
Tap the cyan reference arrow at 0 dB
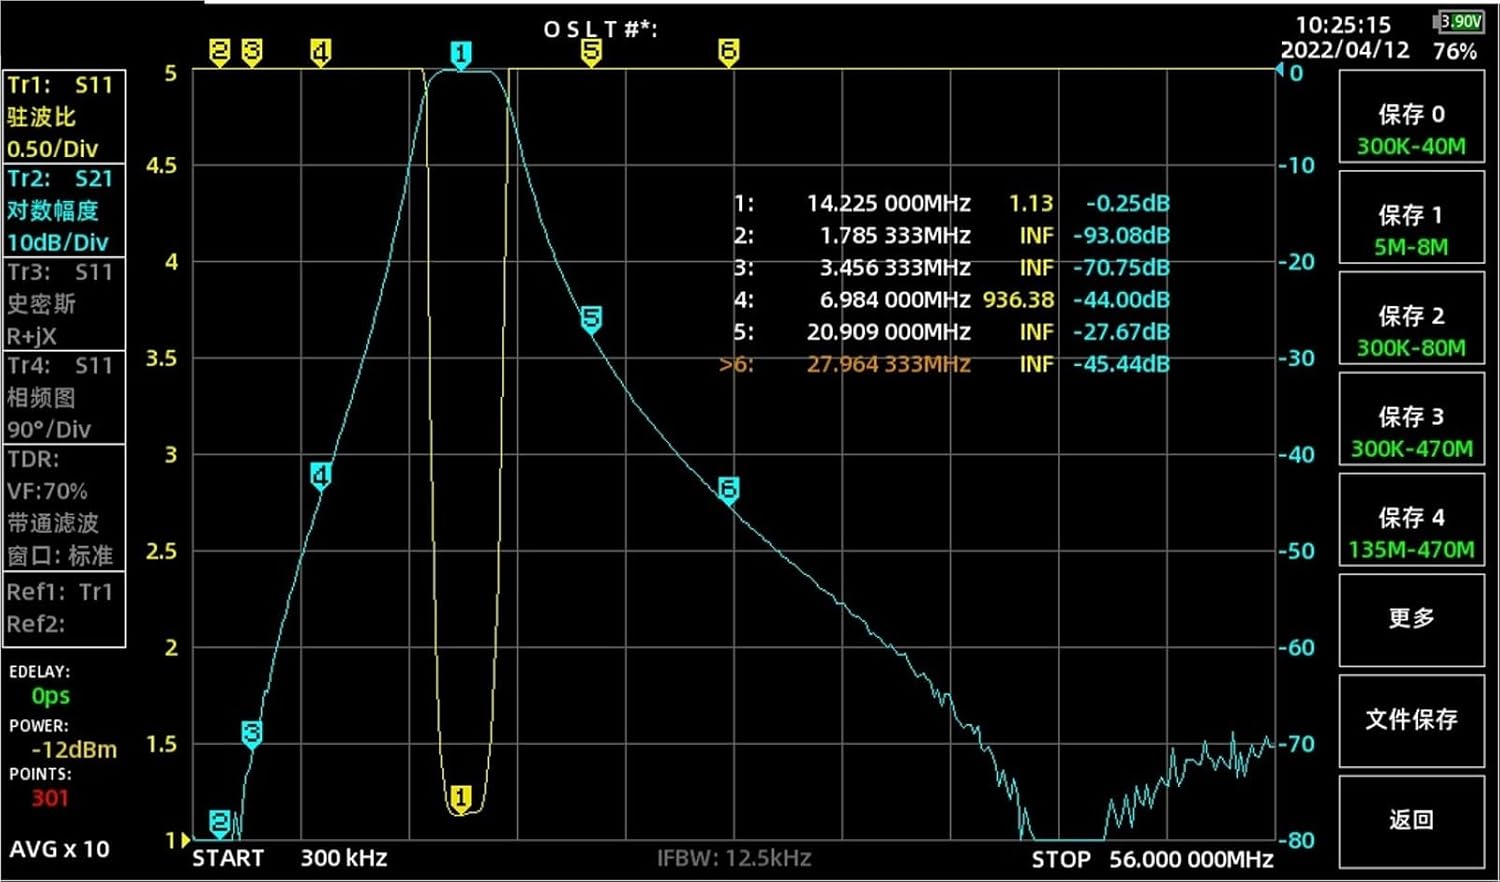[1279, 70]
